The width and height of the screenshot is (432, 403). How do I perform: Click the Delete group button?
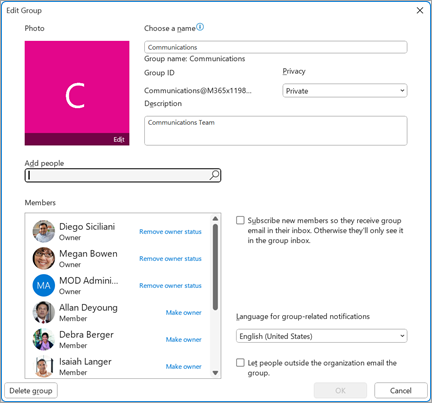pos(31,390)
